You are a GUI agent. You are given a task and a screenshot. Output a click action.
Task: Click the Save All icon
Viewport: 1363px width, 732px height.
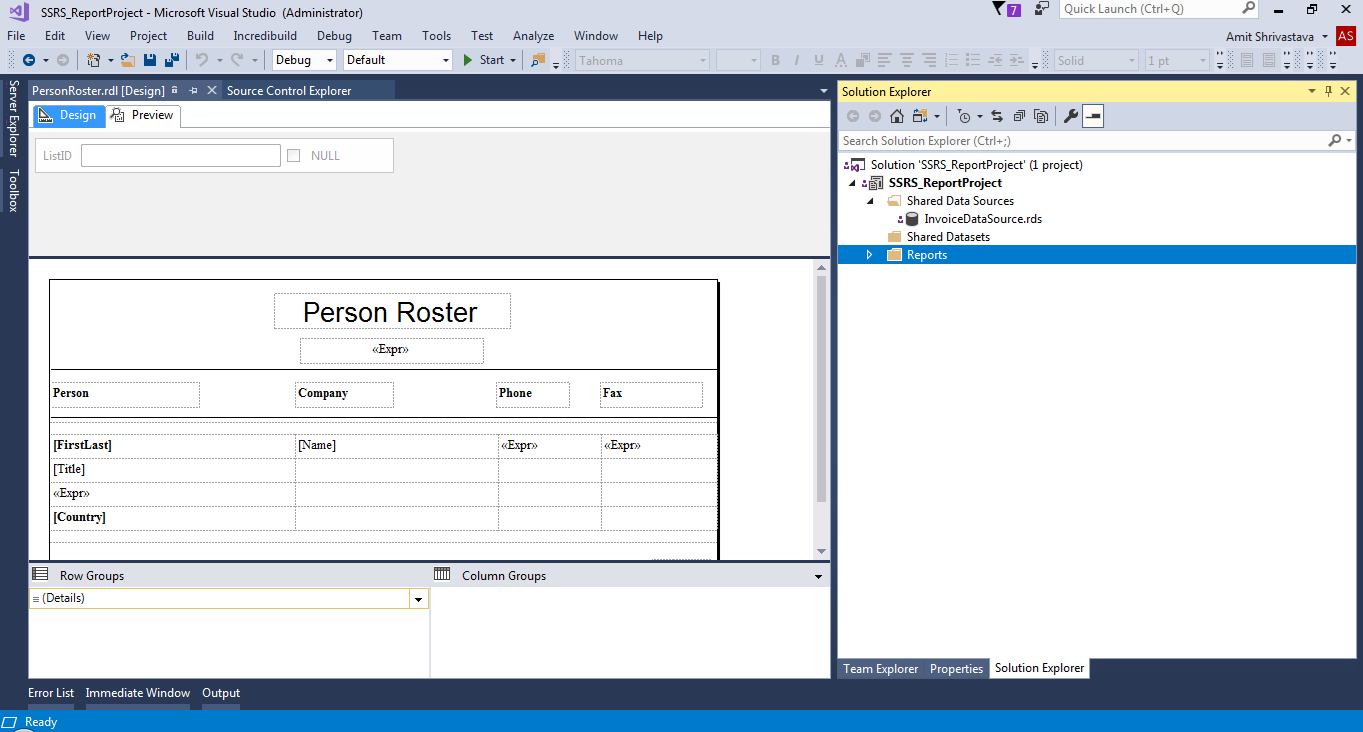point(172,60)
